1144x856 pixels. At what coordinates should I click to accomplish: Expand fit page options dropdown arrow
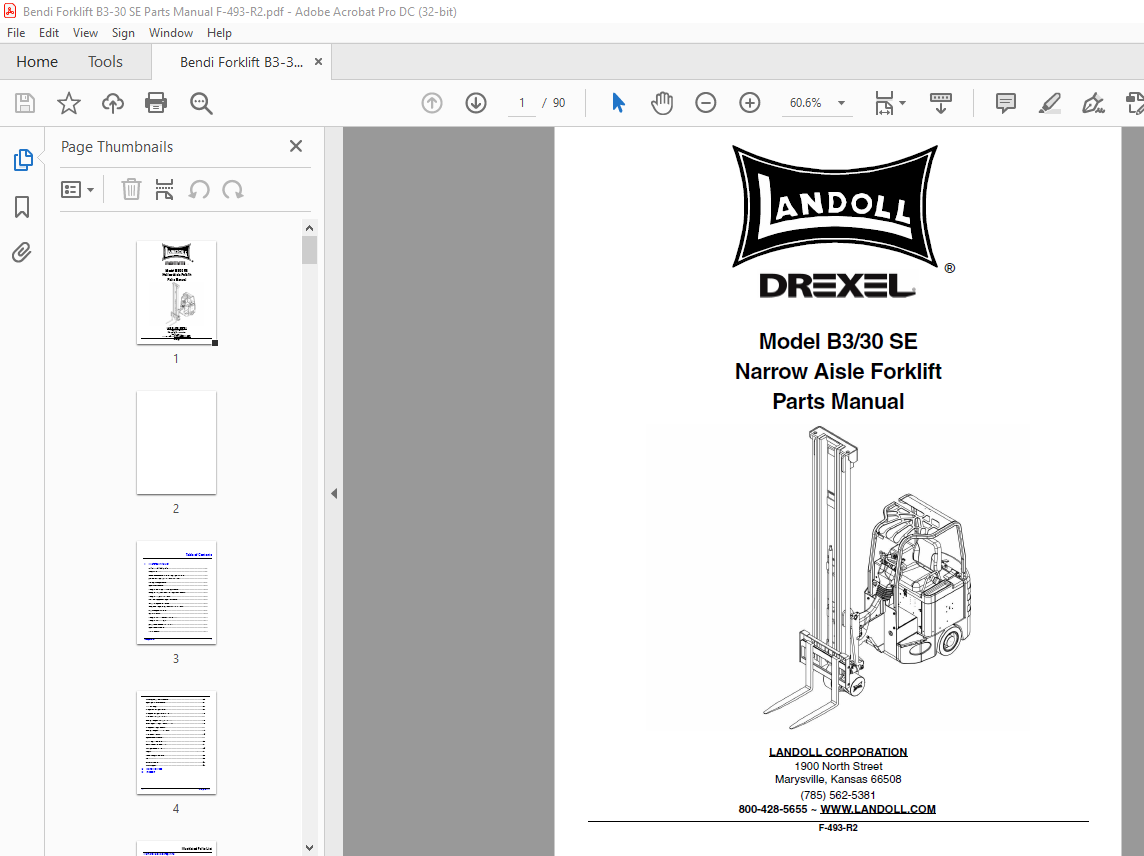[903, 103]
